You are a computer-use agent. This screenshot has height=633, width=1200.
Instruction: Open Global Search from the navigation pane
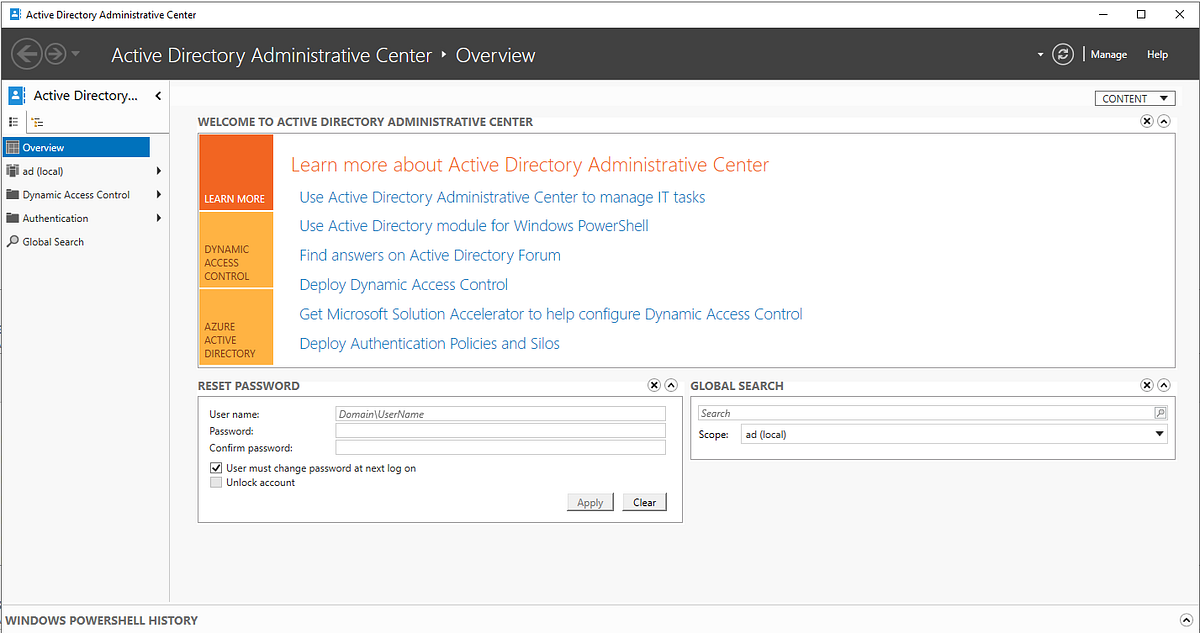point(51,241)
